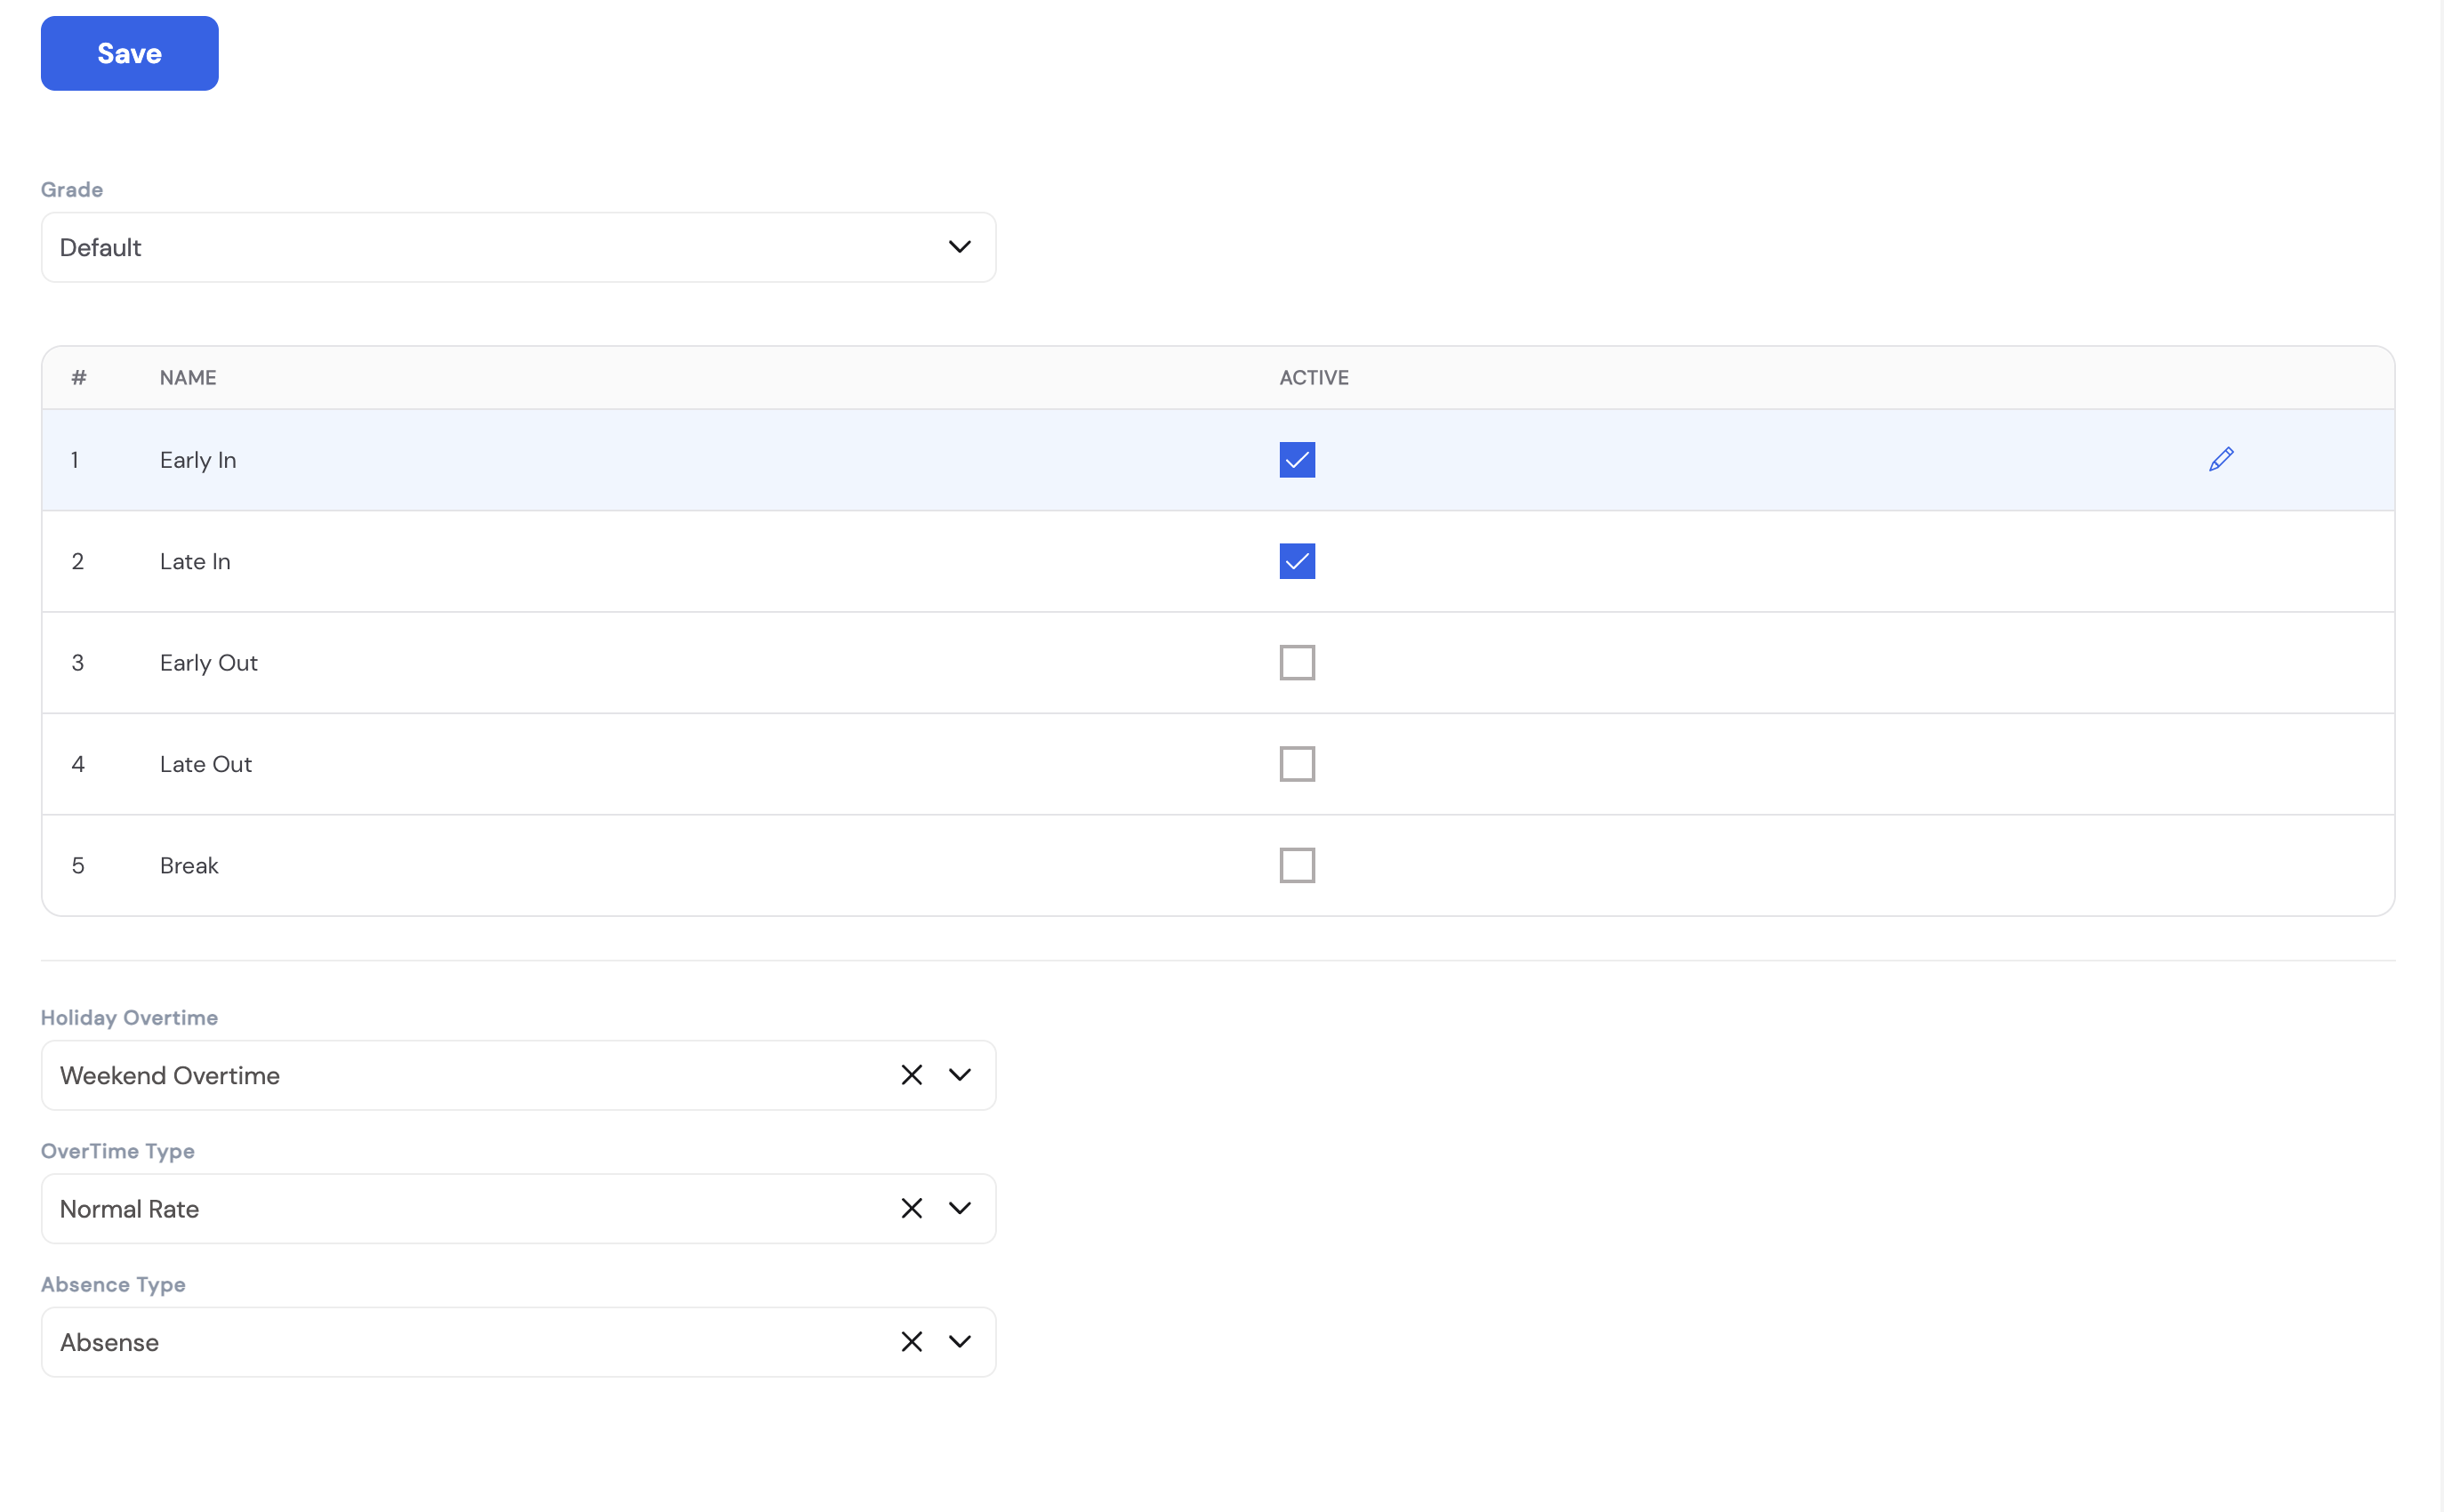Click the Grade field label

[72, 189]
